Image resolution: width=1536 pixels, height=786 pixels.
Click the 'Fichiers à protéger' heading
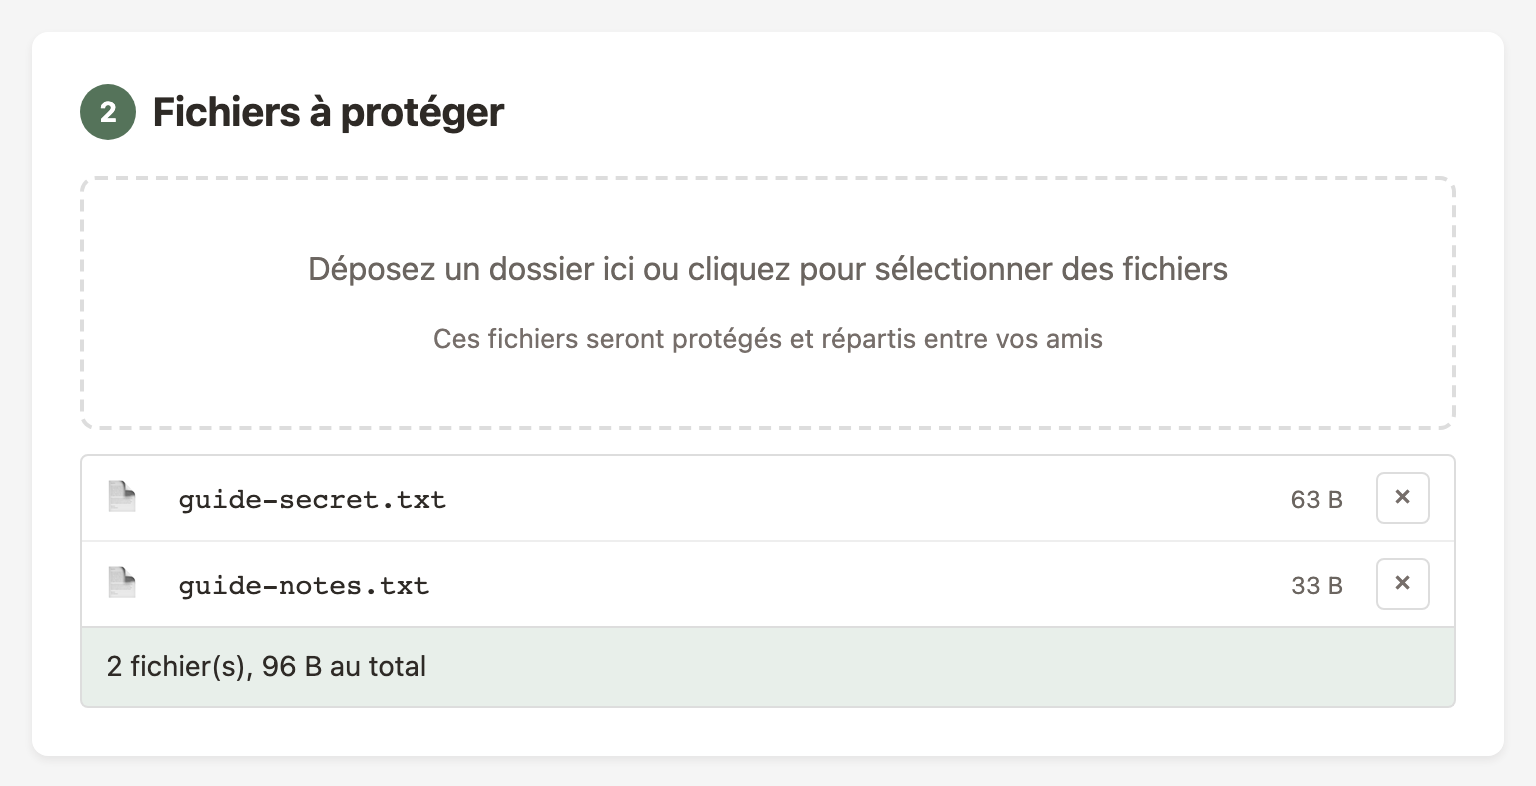[x=327, y=112]
